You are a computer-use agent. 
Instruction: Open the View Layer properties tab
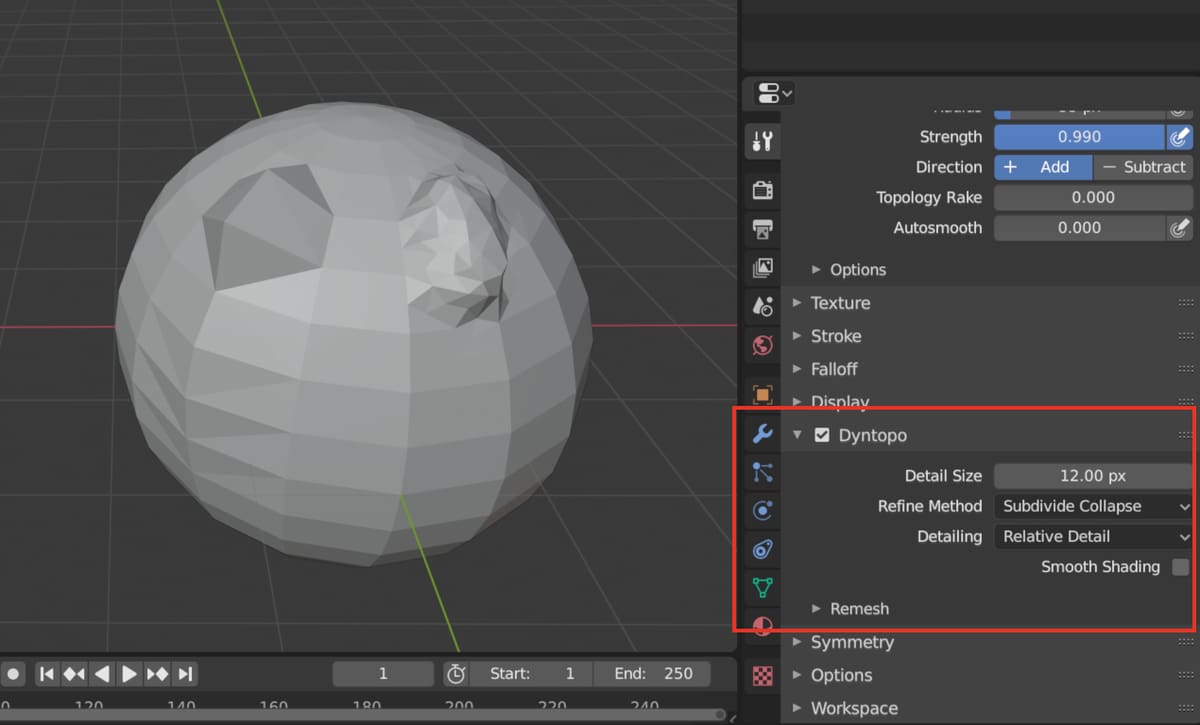(x=762, y=267)
